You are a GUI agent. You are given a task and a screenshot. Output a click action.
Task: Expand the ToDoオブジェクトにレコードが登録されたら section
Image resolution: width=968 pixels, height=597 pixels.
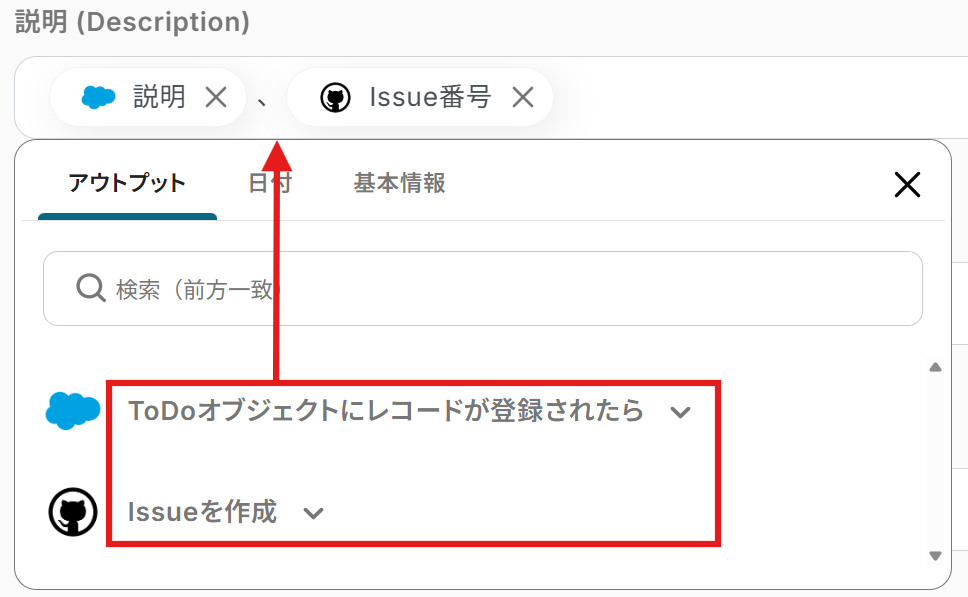680,412
